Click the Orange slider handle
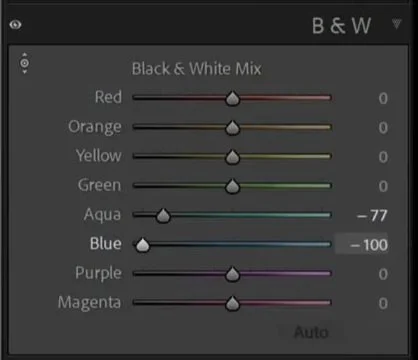Viewport: 418px width, 360px height. click(x=232, y=128)
